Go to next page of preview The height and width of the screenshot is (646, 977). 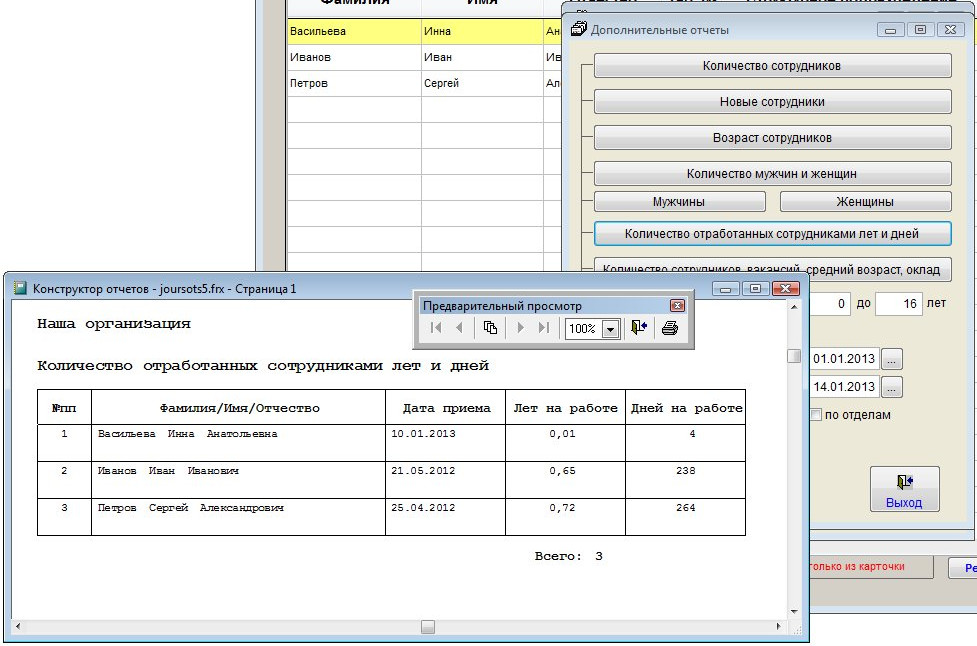pyautogui.click(x=521, y=328)
